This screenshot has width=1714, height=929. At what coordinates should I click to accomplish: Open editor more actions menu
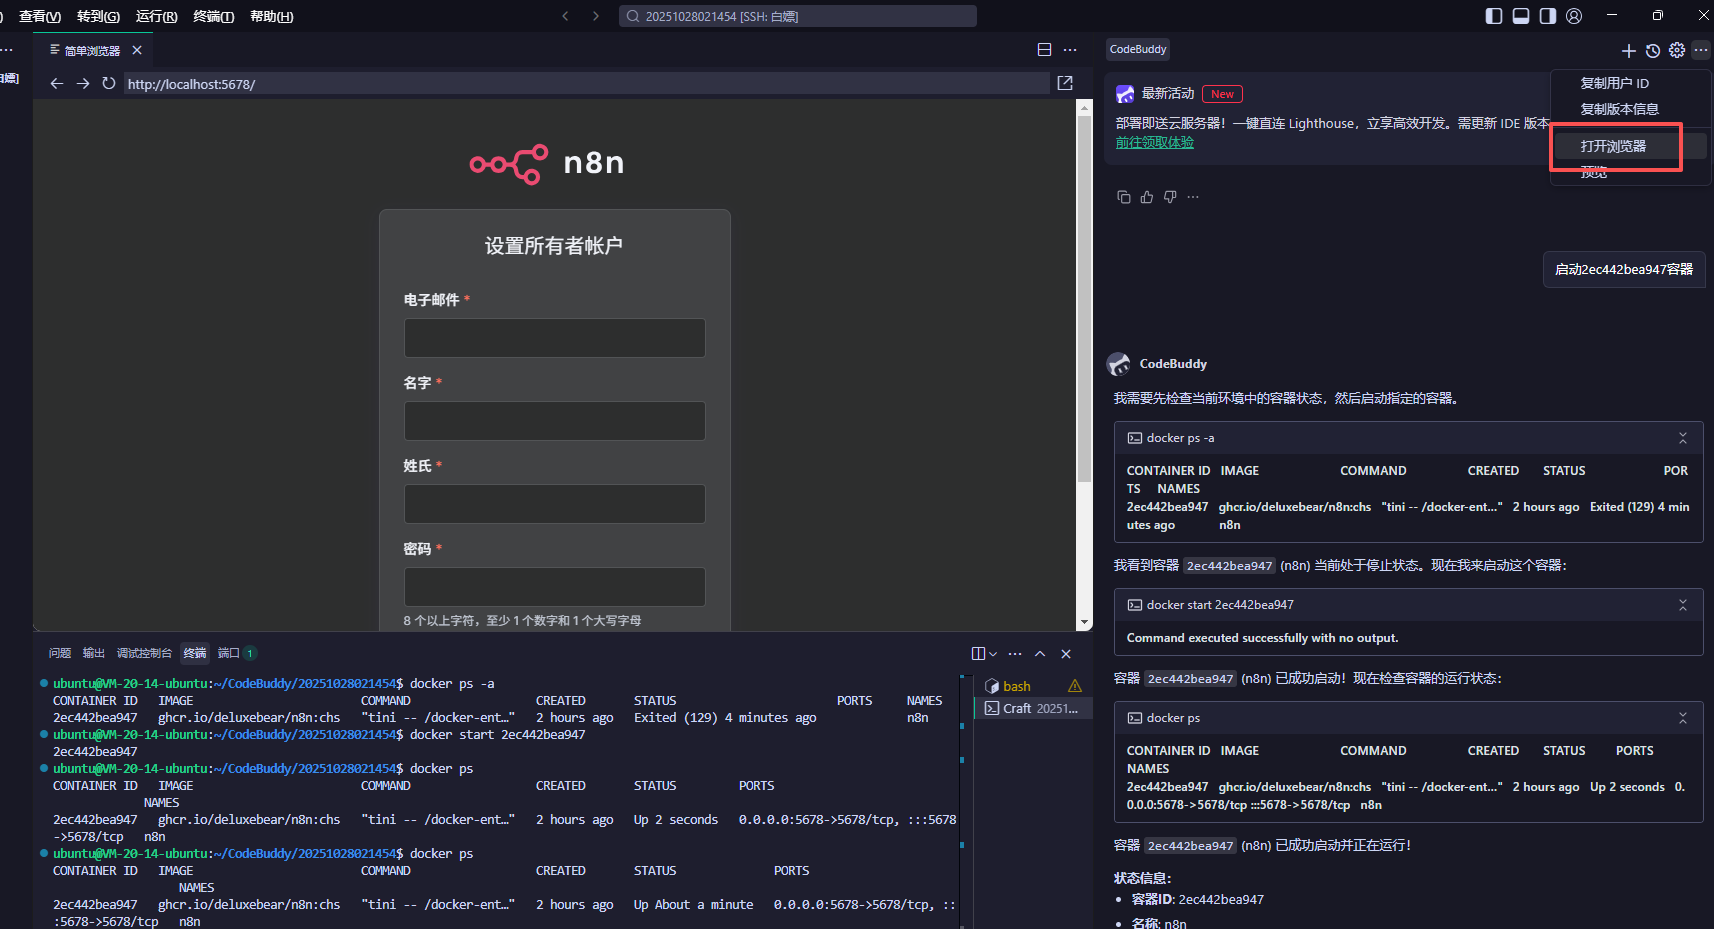(1070, 50)
